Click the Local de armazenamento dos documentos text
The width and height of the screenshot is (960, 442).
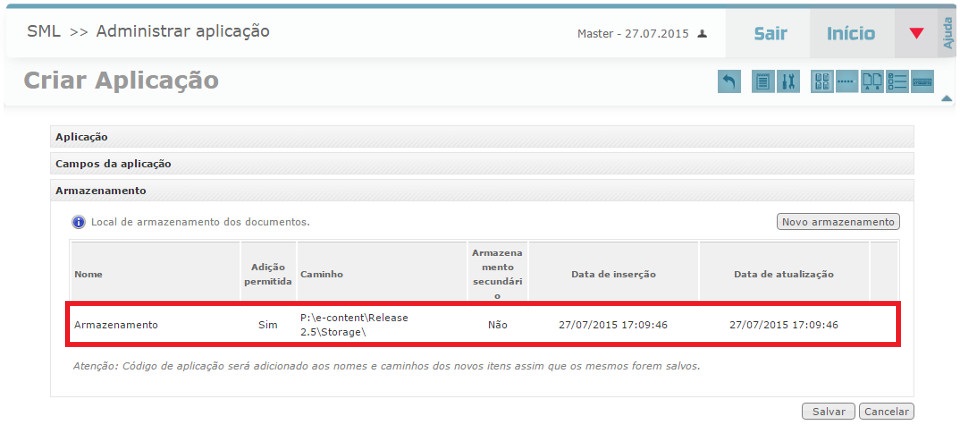coord(200,222)
